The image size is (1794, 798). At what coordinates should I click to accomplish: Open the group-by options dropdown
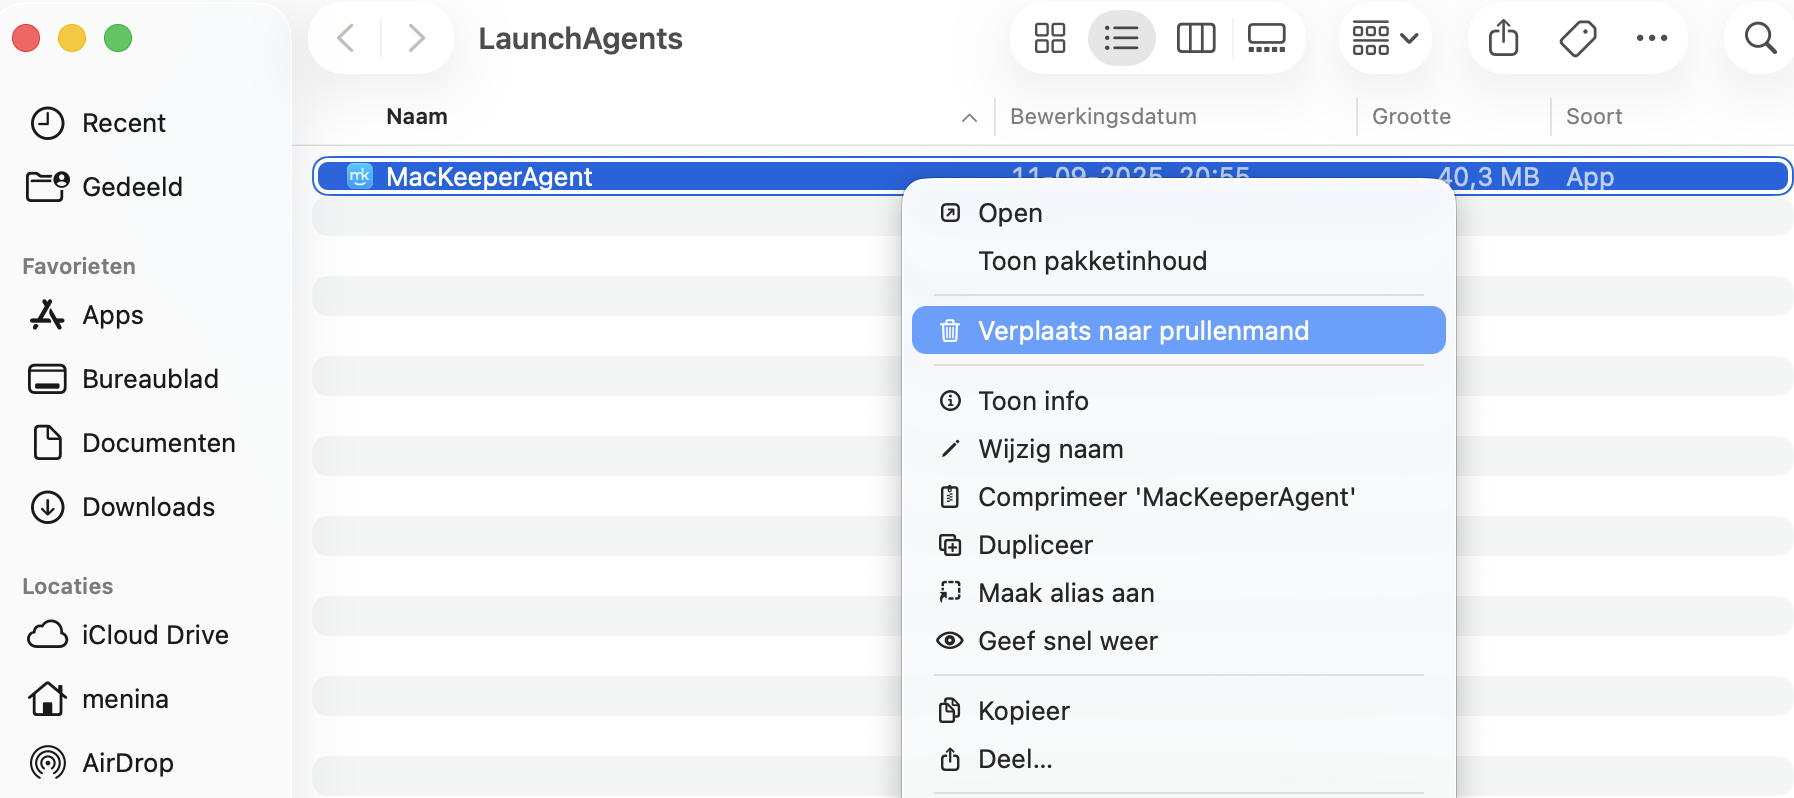click(x=1385, y=39)
